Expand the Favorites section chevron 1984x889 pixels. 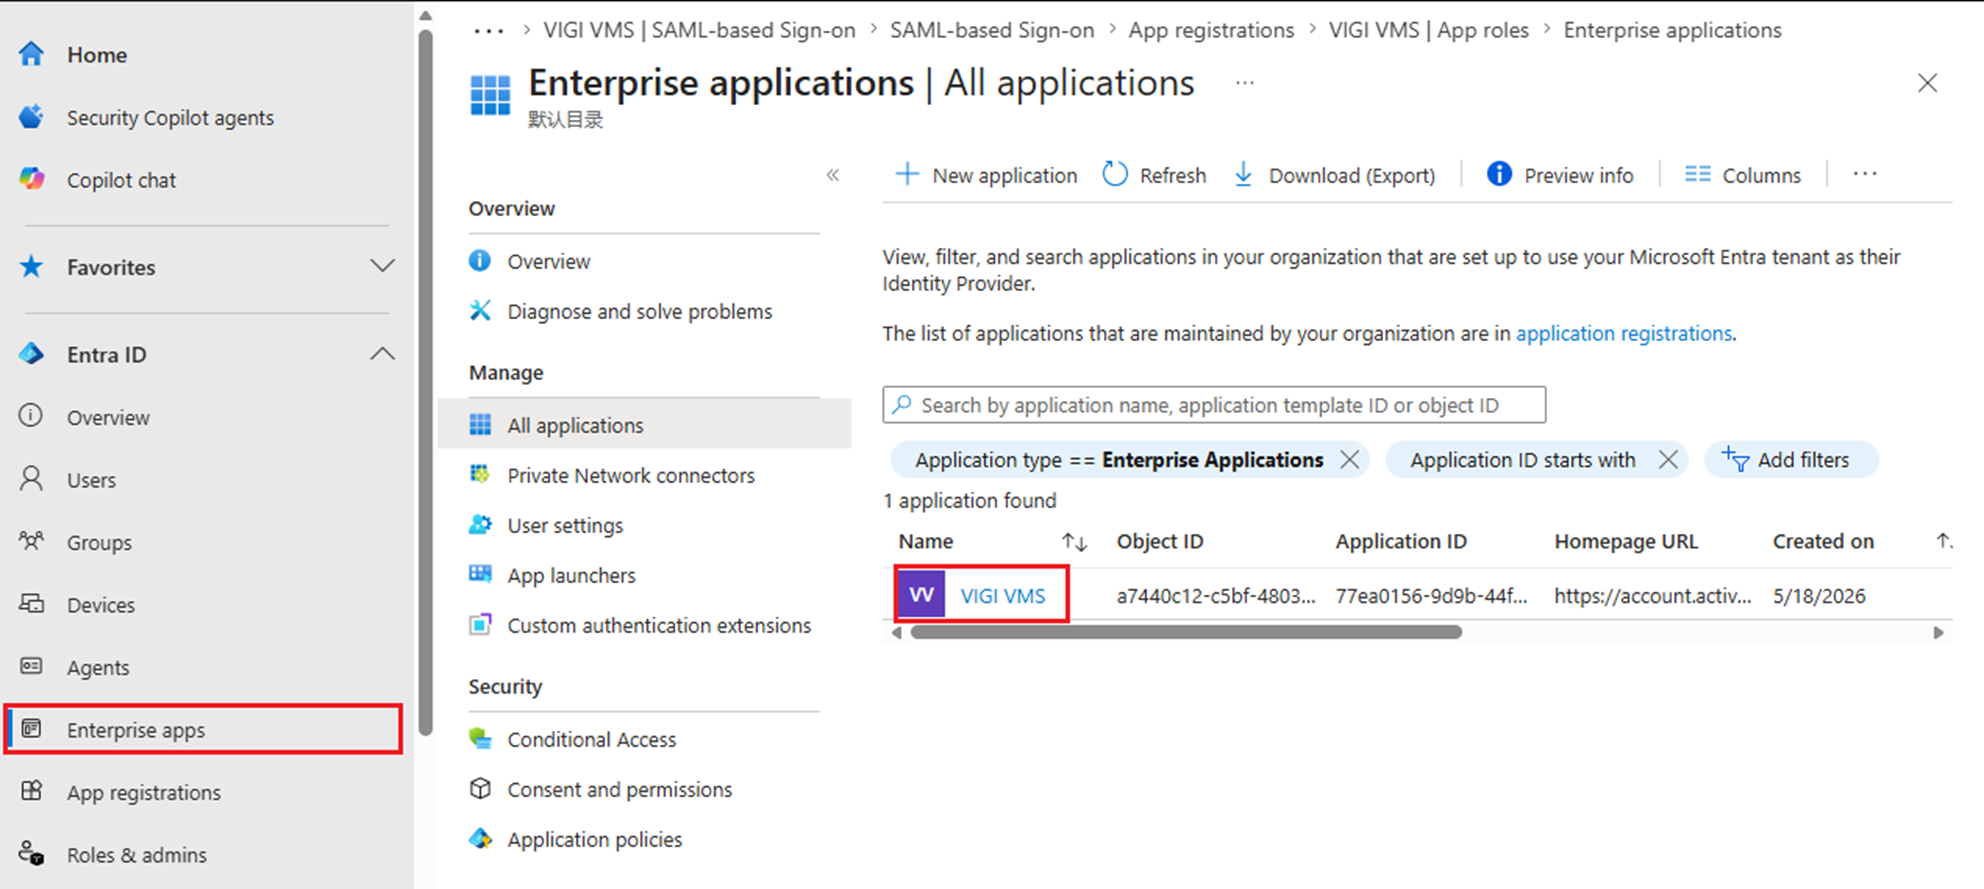382,266
